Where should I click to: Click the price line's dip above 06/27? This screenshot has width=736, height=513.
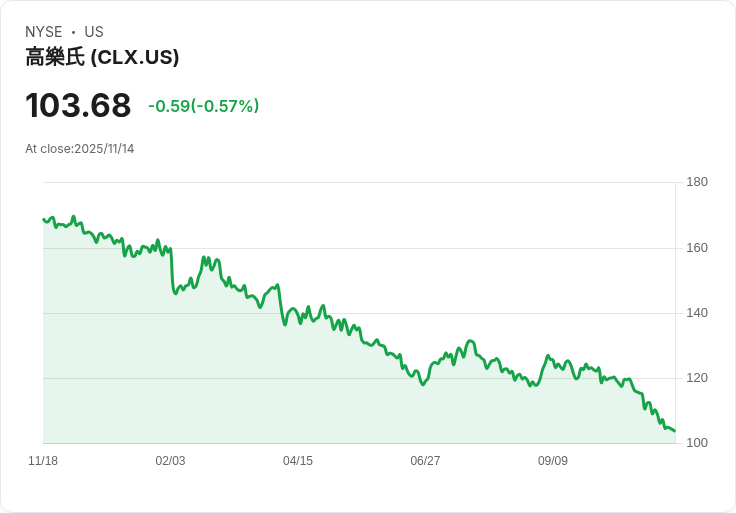(x=423, y=384)
